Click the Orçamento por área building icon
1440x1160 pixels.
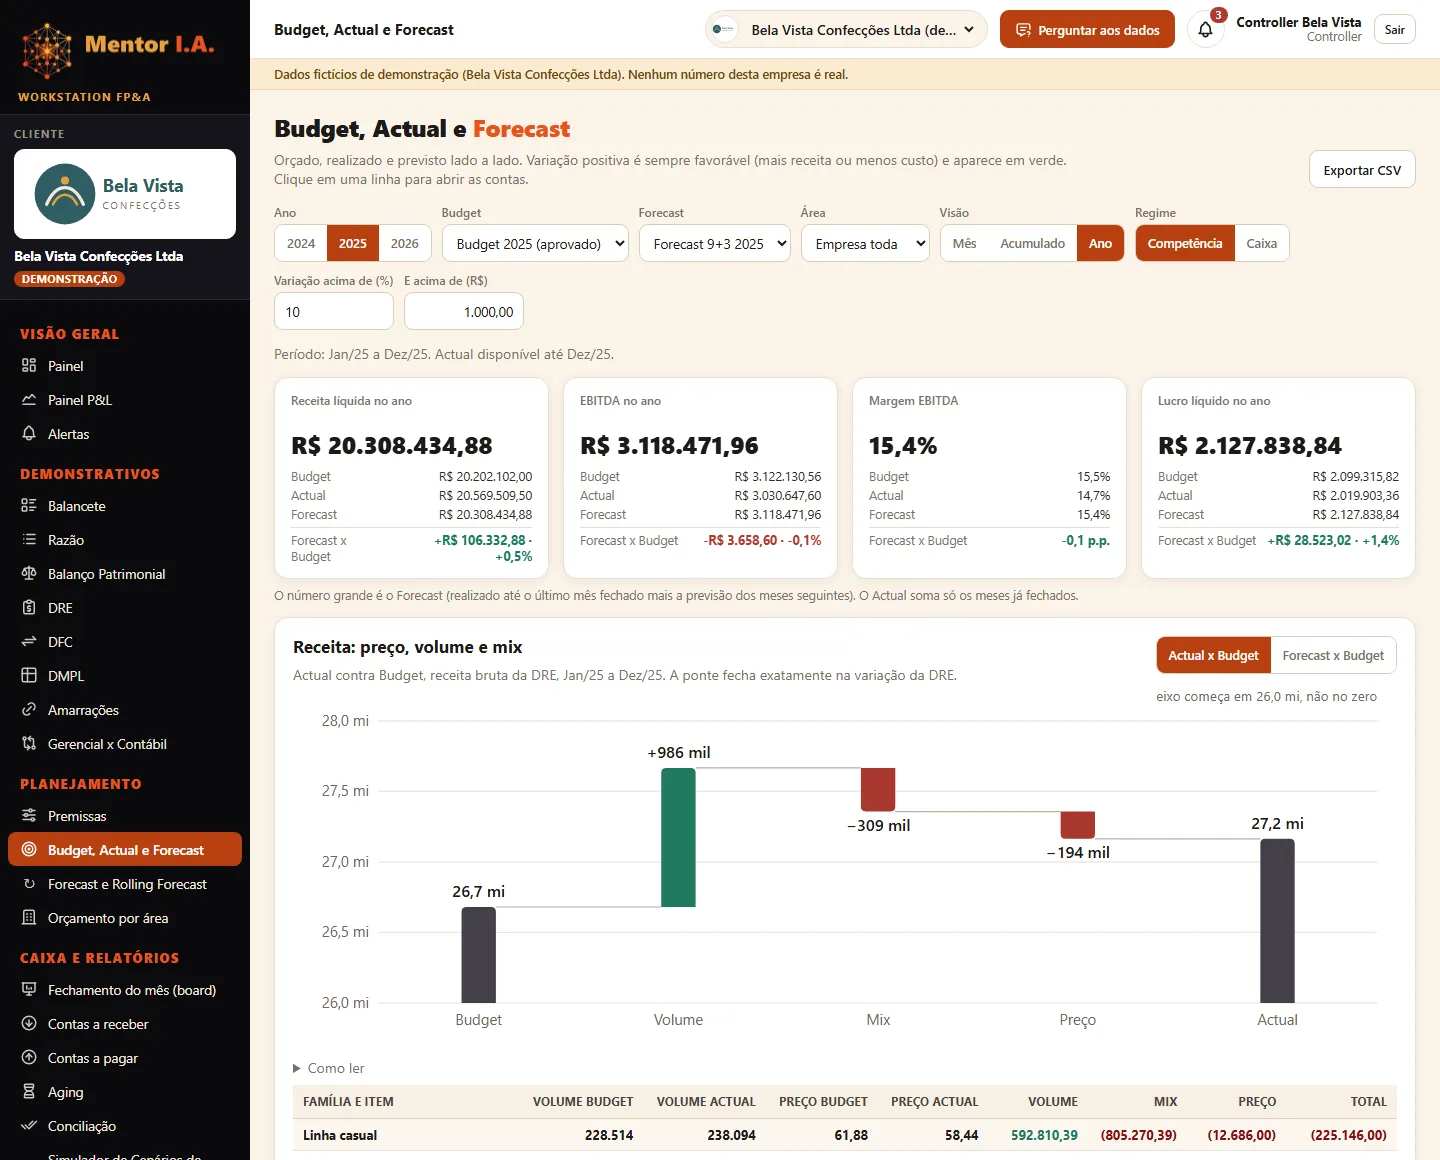point(29,918)
